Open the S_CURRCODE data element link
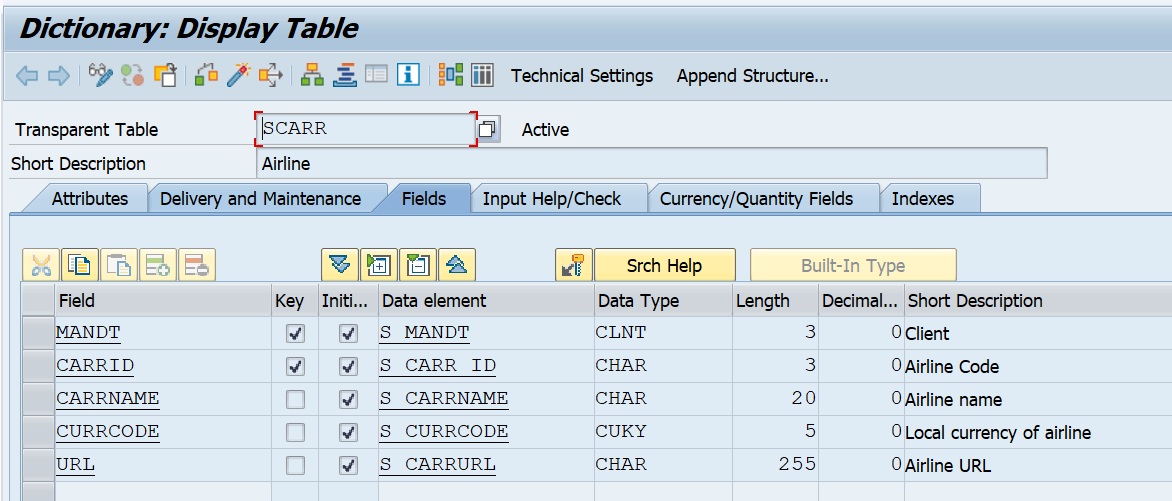Screen dimensions: 1172x501 coord(444,432)
